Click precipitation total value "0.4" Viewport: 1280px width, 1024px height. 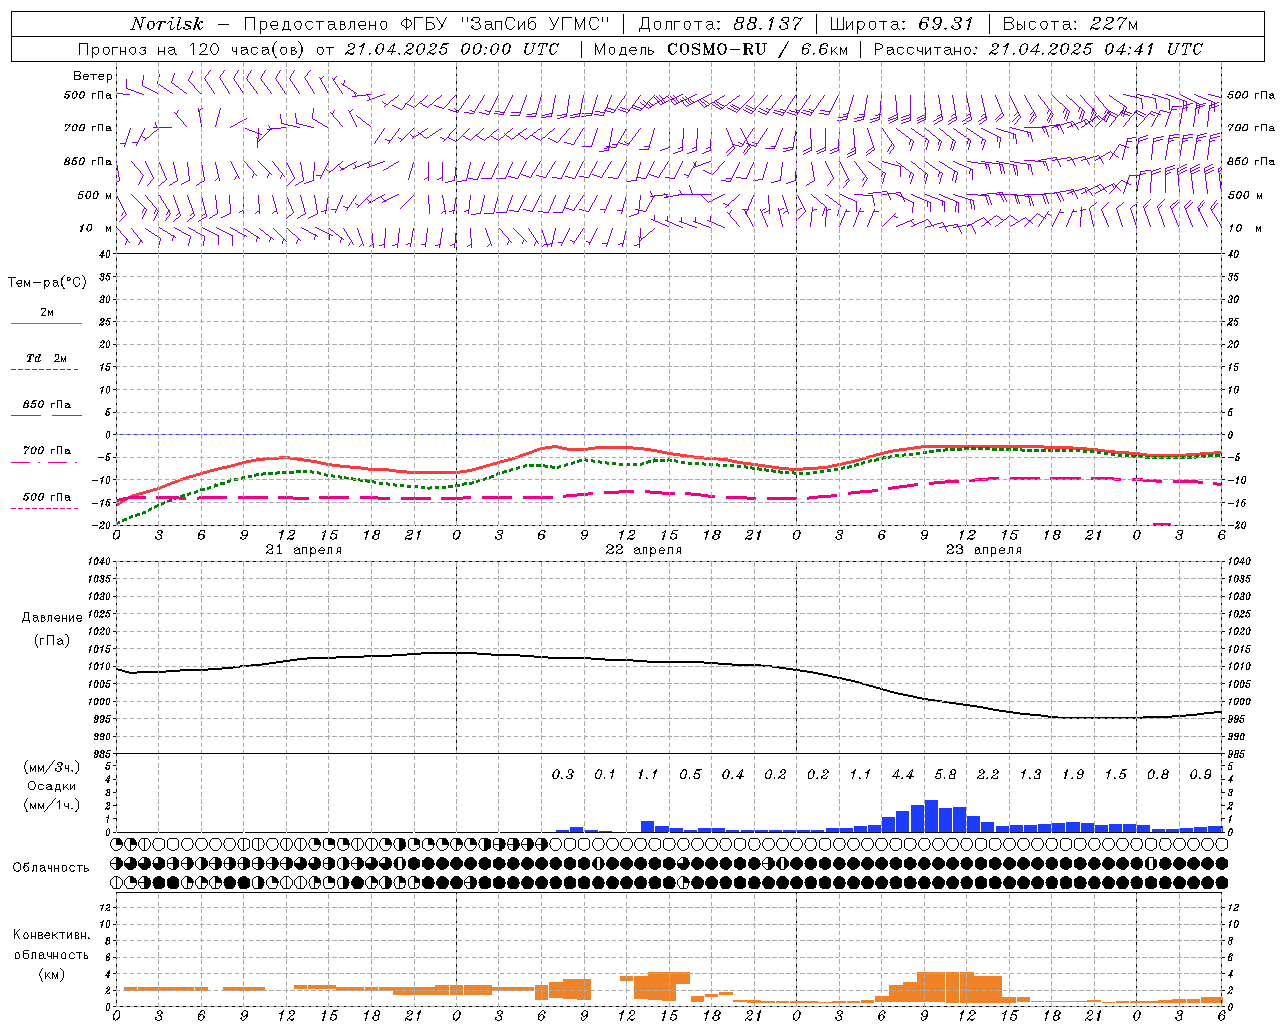coord(733,774)
